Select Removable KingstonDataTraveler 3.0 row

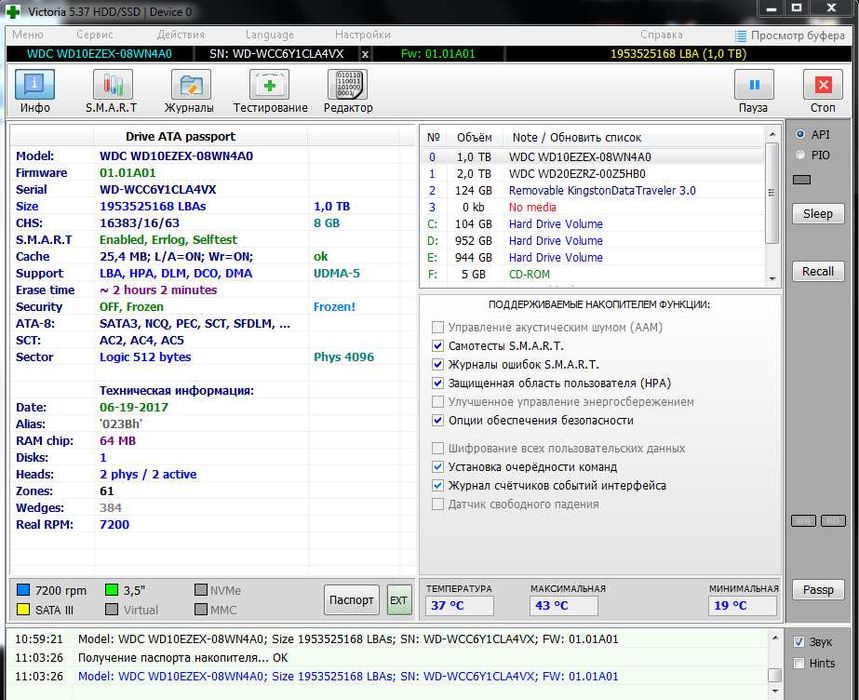coord(593,191)
